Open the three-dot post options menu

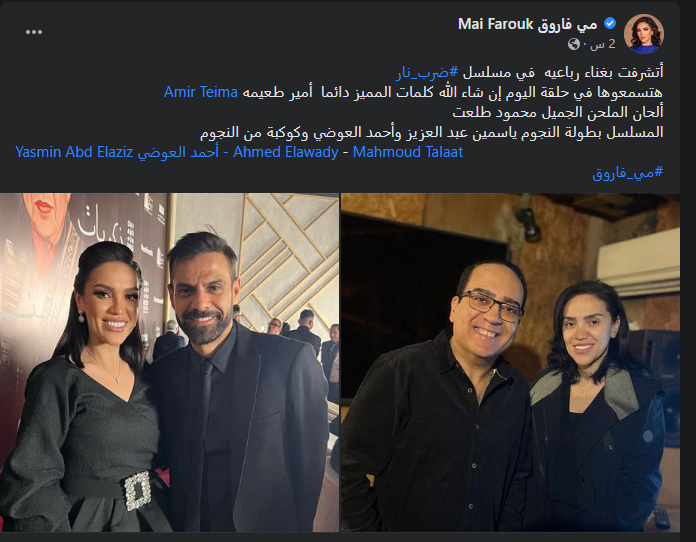34,32
